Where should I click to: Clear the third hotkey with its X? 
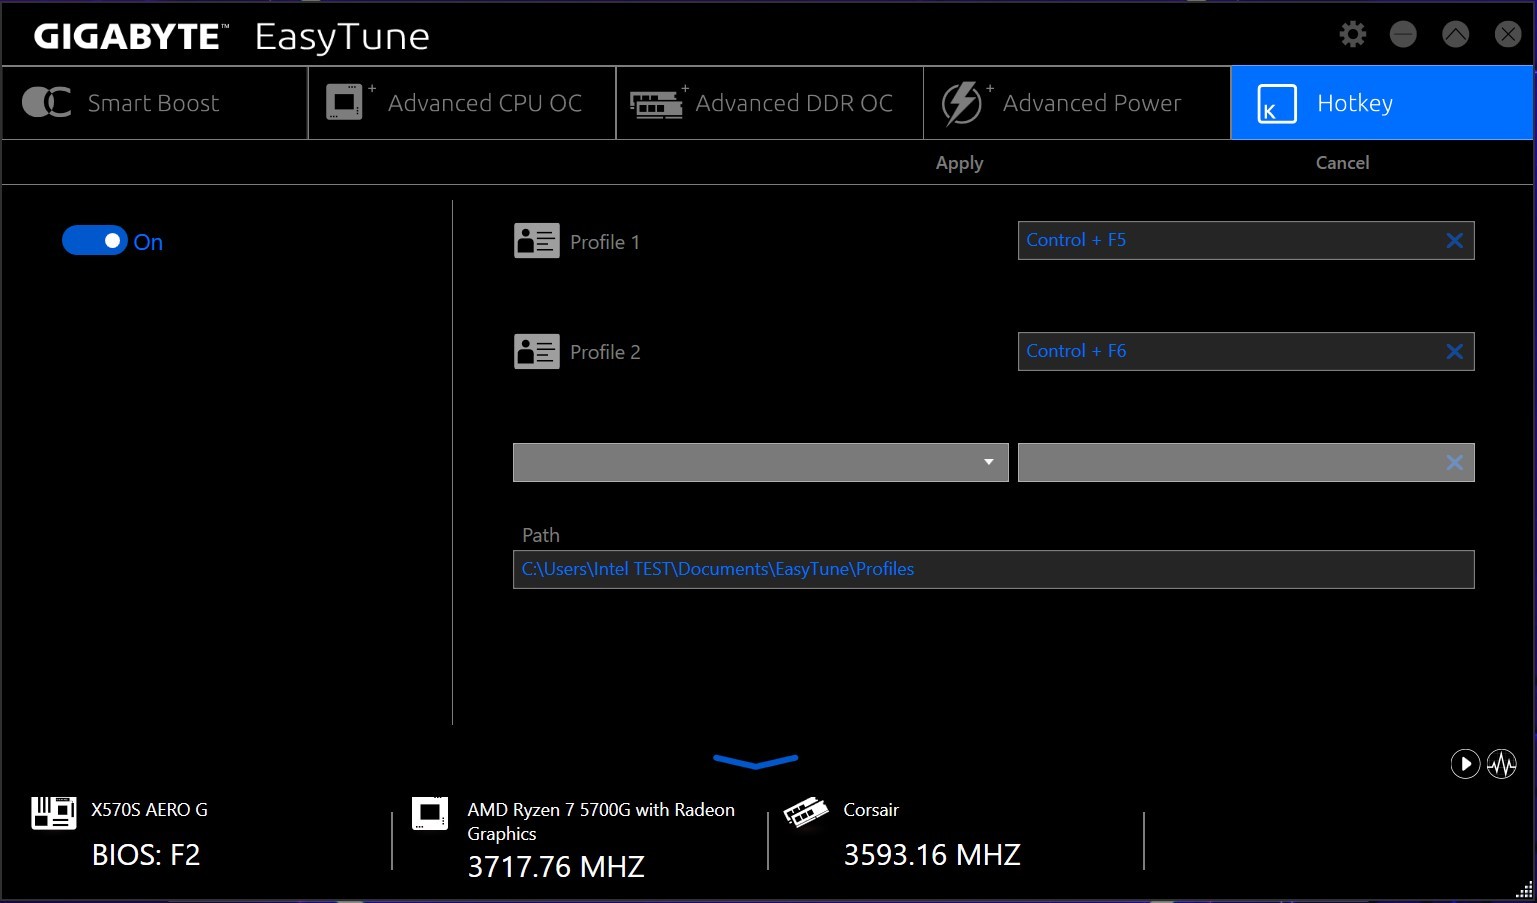click(1455, 462)
